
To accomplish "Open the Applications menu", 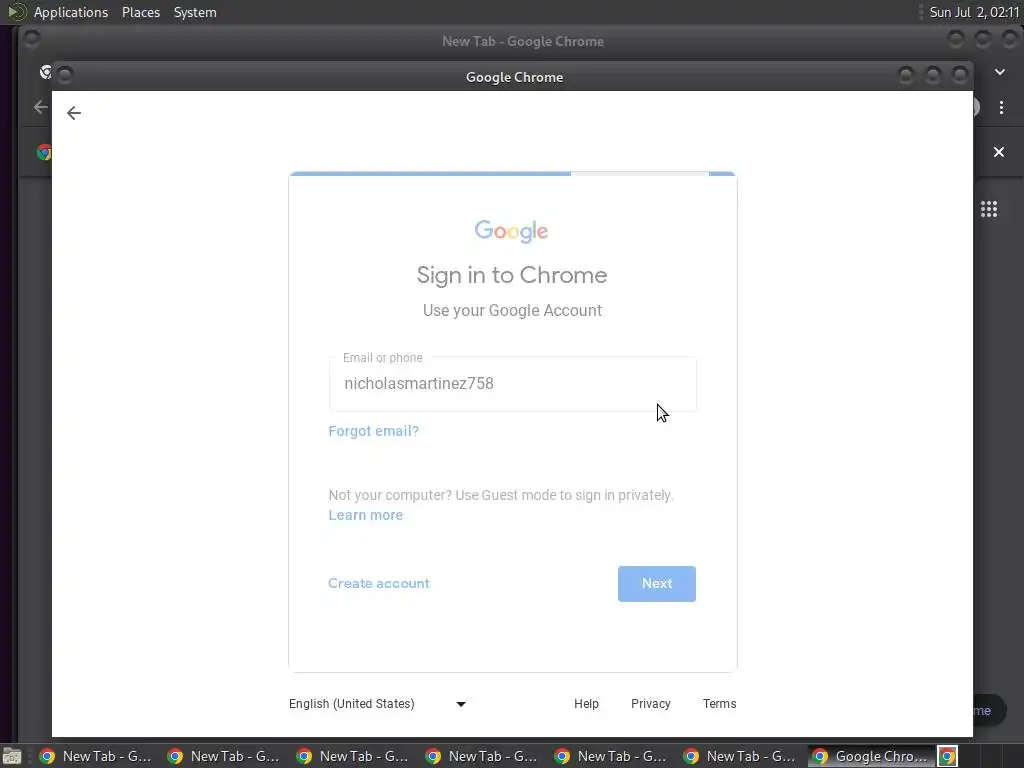I will [71, 12].
